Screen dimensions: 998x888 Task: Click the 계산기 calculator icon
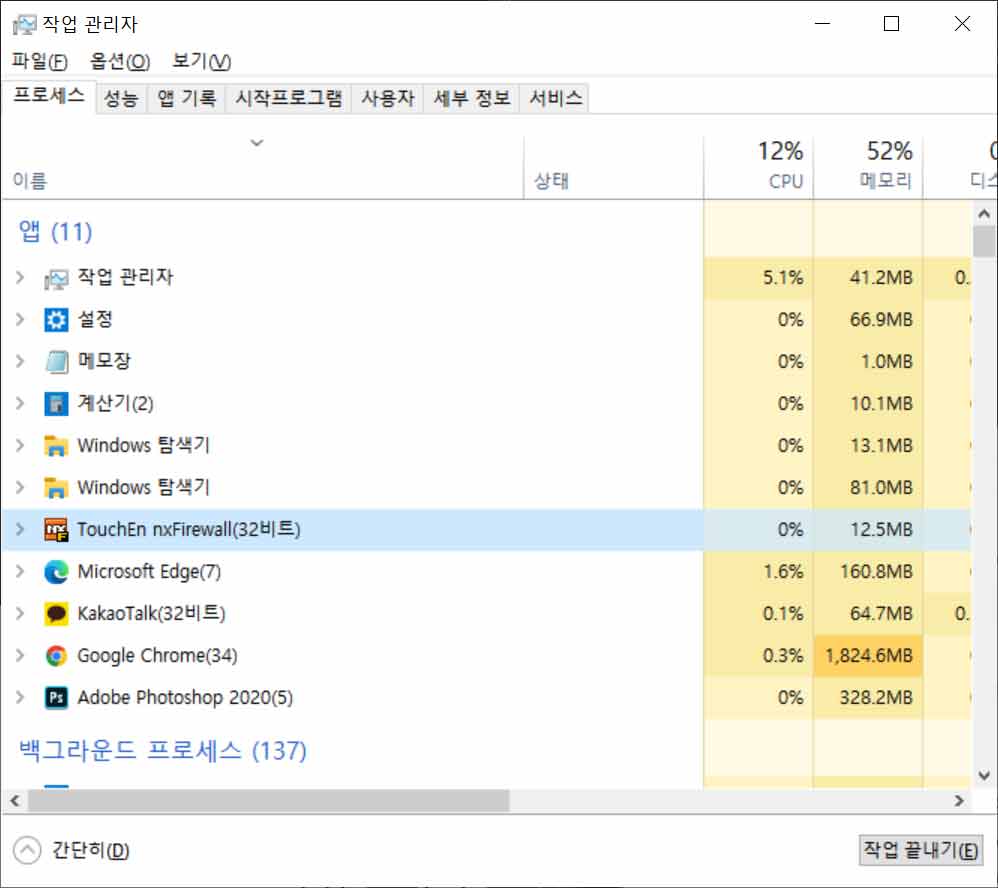point(56,404)
